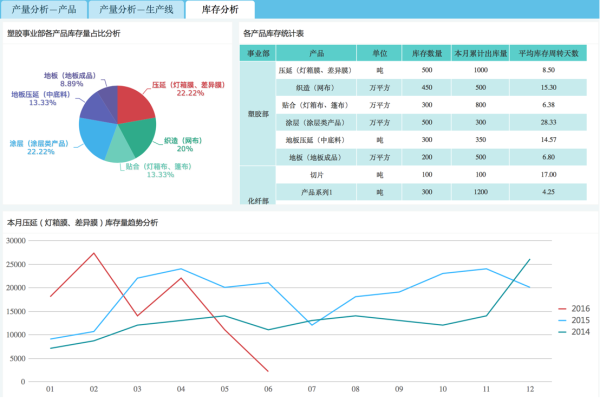Click turnover days value 17.00
Screen dimensions: 600x402
coord(548,174)
